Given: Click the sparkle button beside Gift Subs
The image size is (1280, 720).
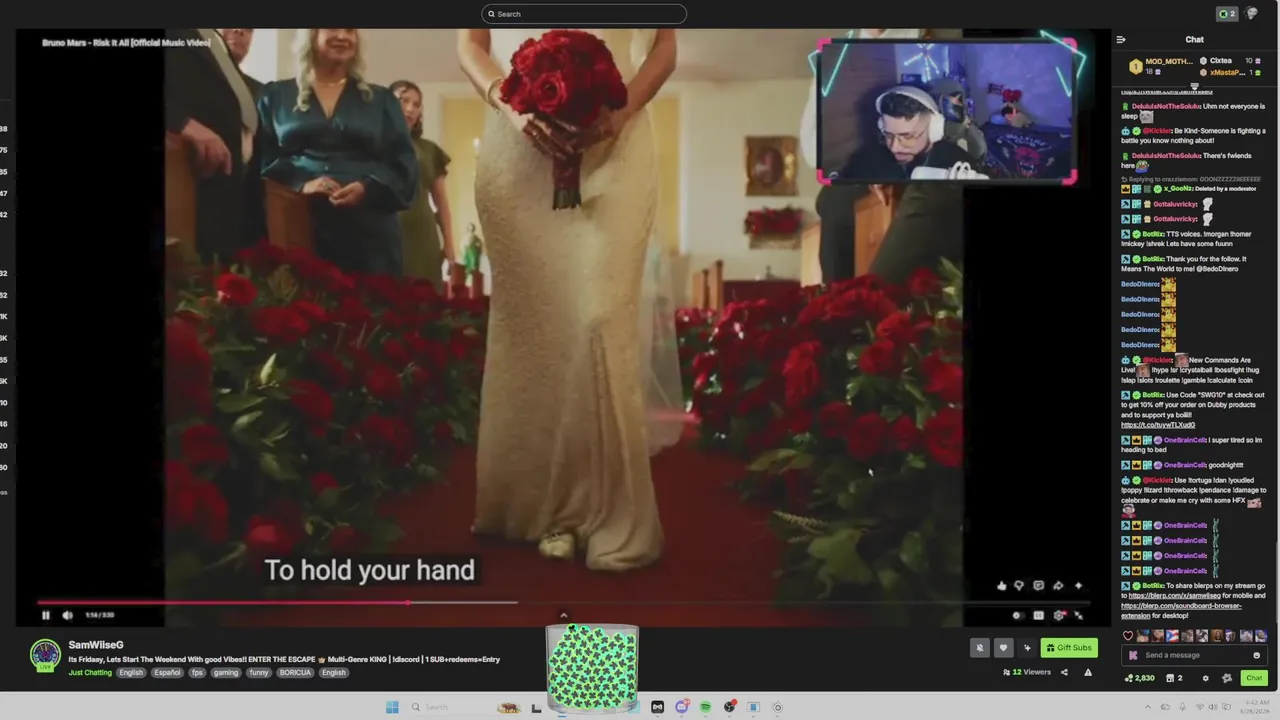Looking at the screenshot, I should tap(1027, 648).
